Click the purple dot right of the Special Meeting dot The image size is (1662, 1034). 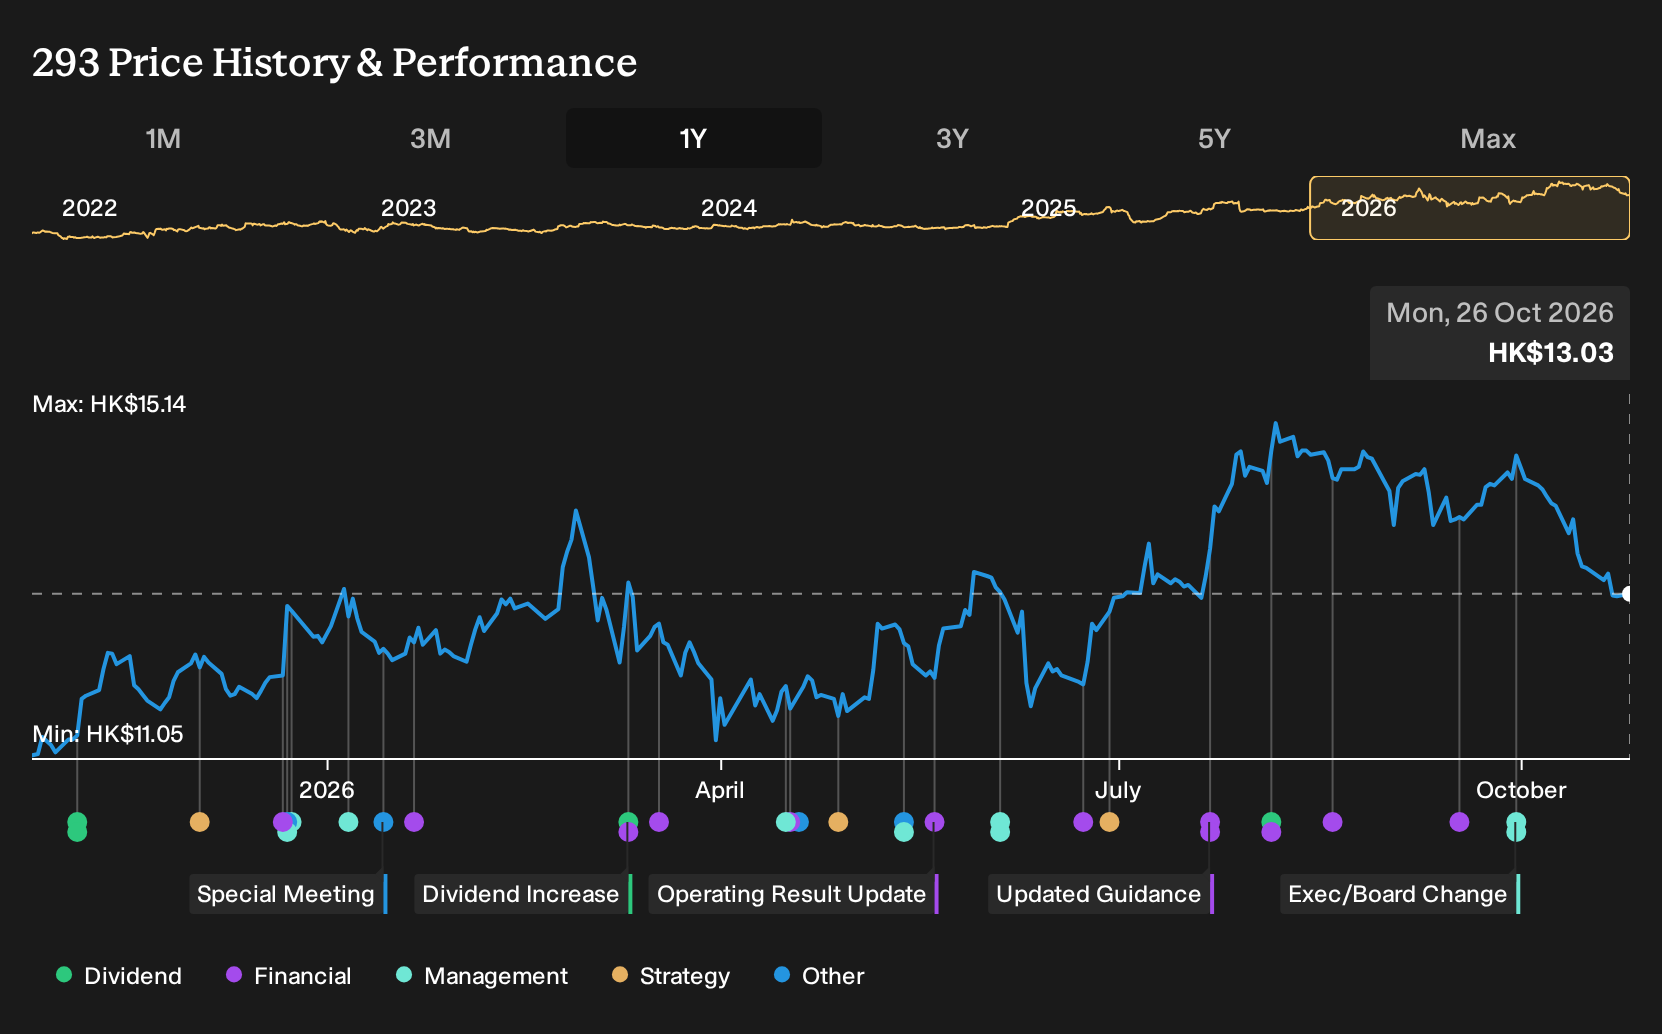(x=414, y=822)
